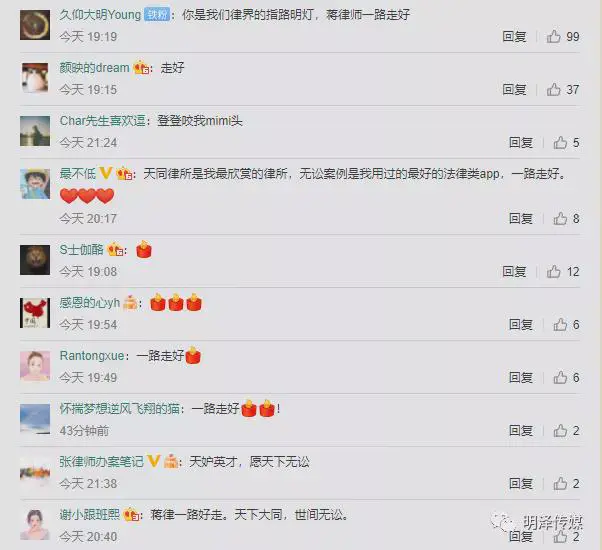Like 感恩的心yh's three-candle comment

(x=560, y=324)
